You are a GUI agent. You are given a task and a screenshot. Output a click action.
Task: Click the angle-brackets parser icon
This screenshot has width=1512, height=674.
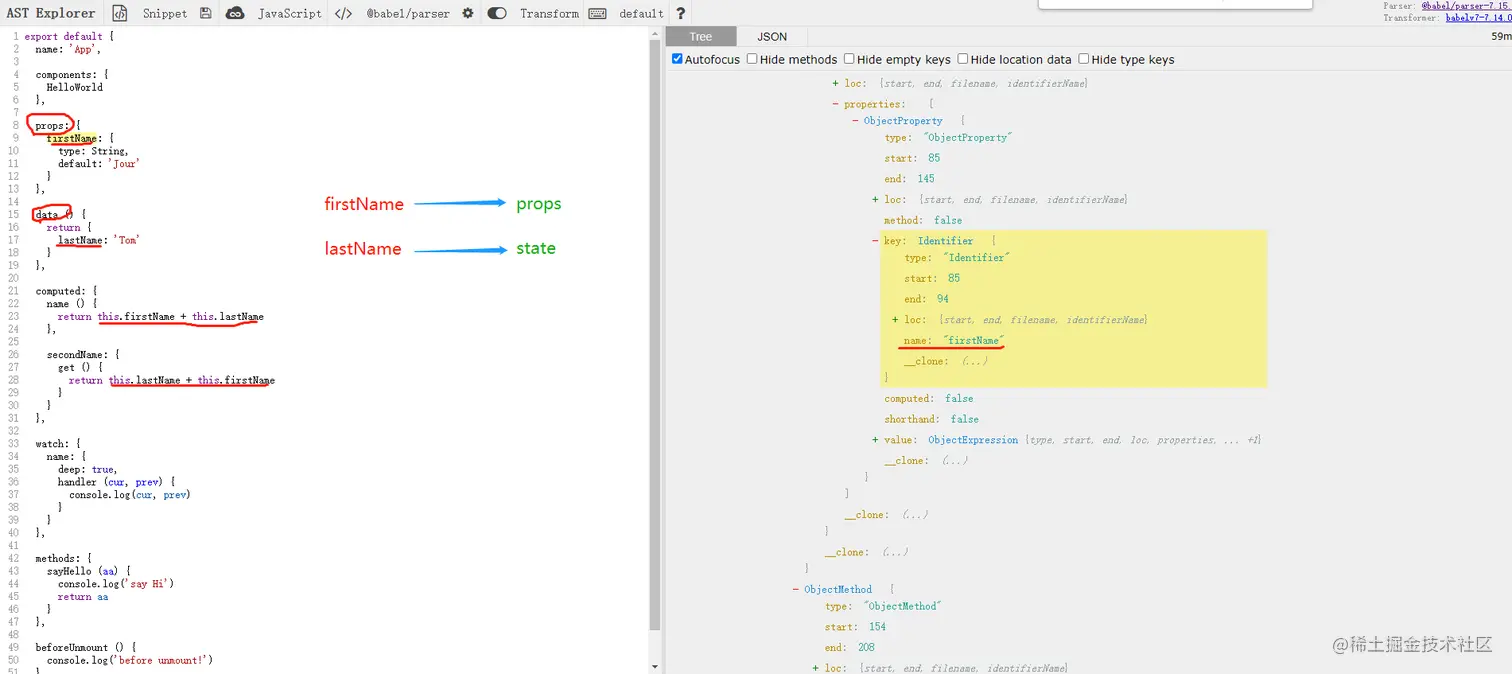coord(344,13)
